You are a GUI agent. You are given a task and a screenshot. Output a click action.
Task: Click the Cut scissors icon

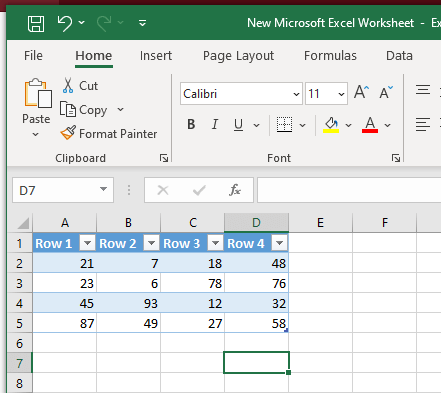point(68,86)
